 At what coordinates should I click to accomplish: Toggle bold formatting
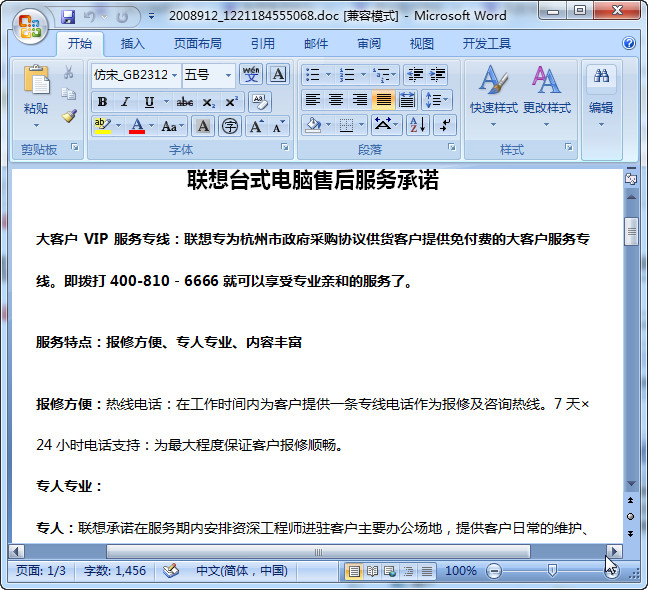(x=102, y=102)
